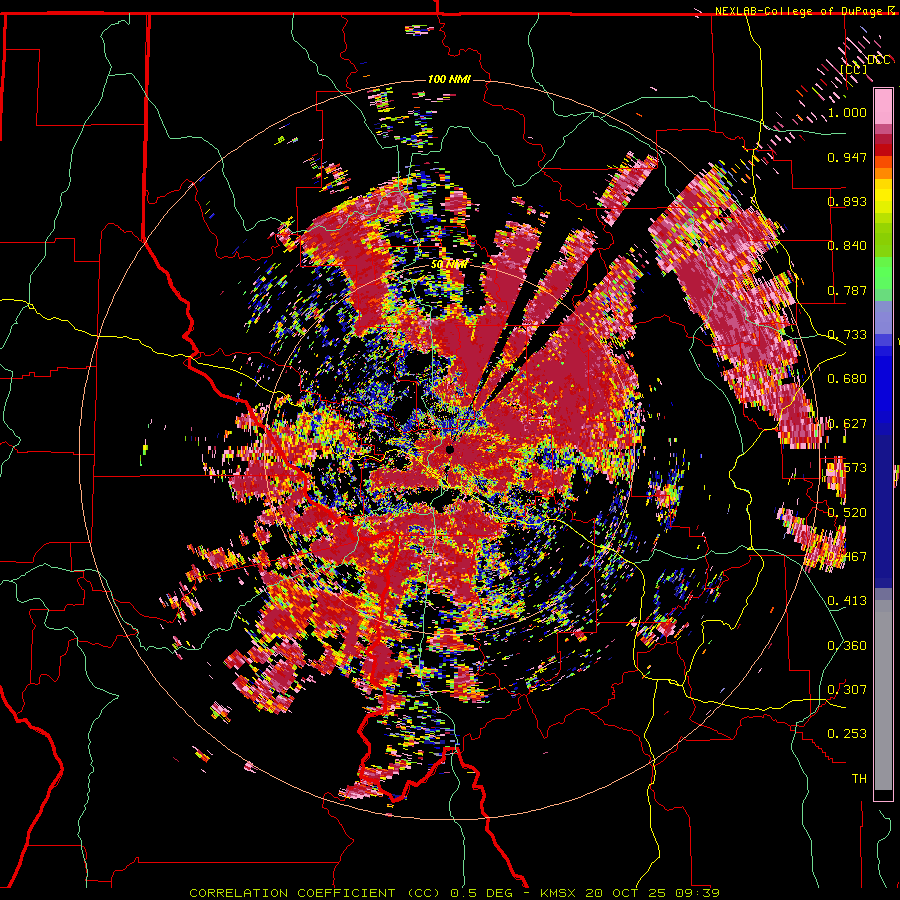Click the 0.893 color scale value
Image resolution: width=900 pixels, height=900 pixels.
coord(847,201)
